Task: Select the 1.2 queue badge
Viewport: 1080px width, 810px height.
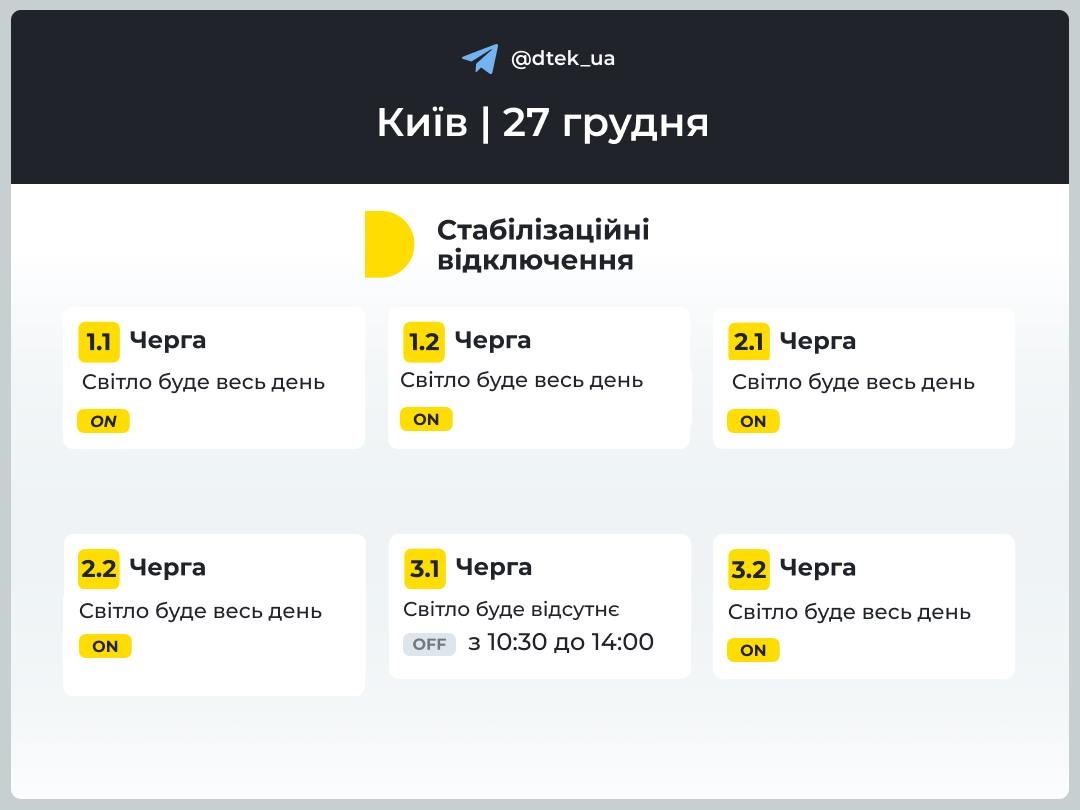Action: point(424,342)
